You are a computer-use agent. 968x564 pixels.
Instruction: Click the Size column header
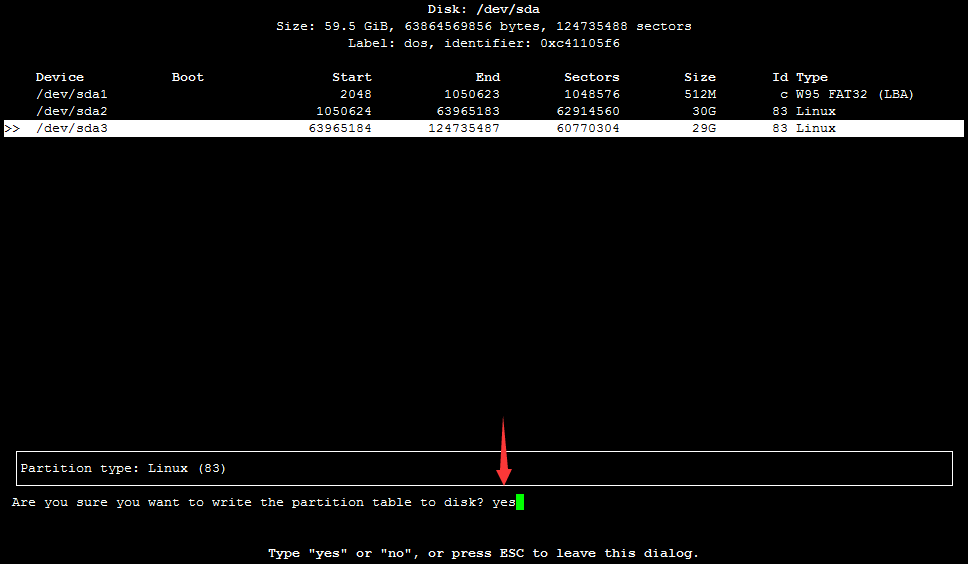click(x=699, y=77)
